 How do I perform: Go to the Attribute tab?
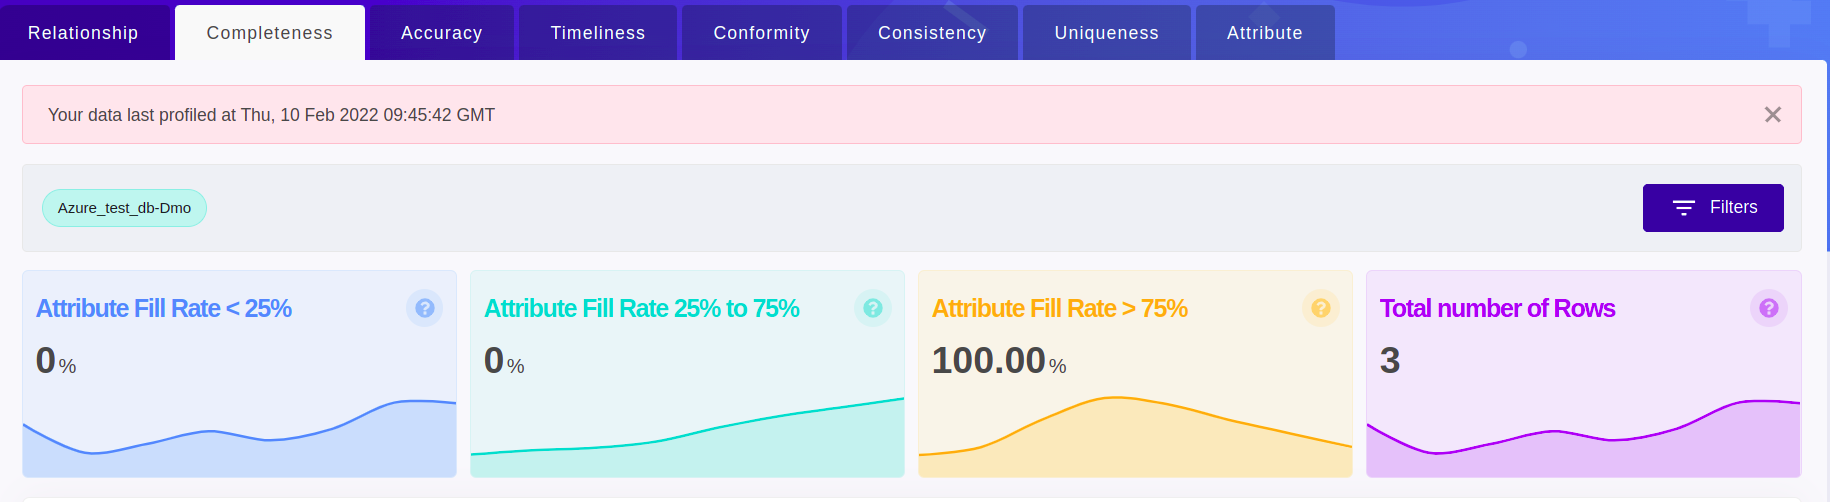point(1265,33)
